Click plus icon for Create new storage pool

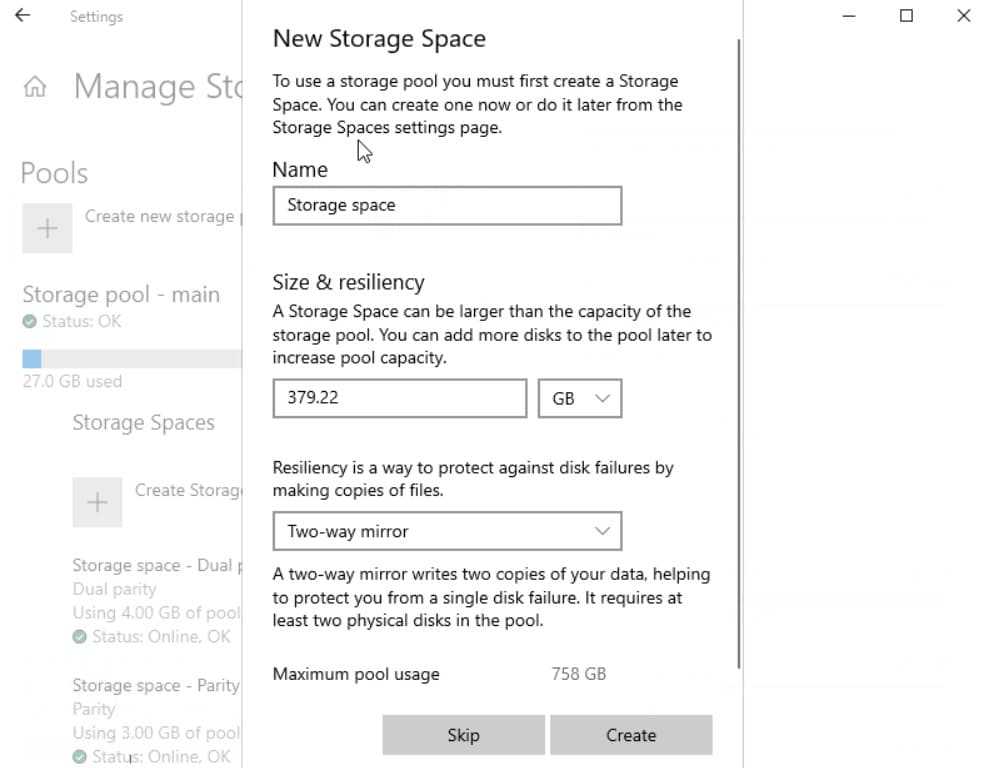point(47,228)
